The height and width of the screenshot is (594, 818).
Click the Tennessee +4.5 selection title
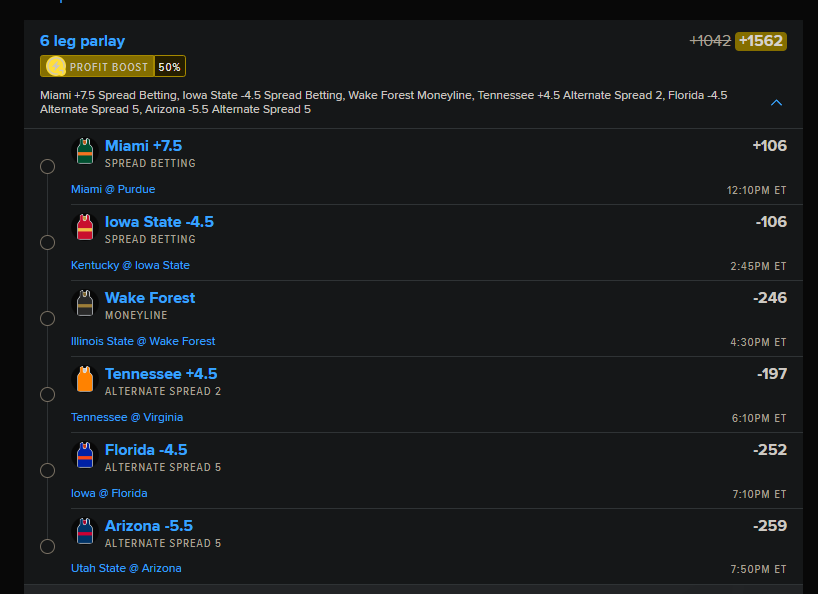pos(161,374)
